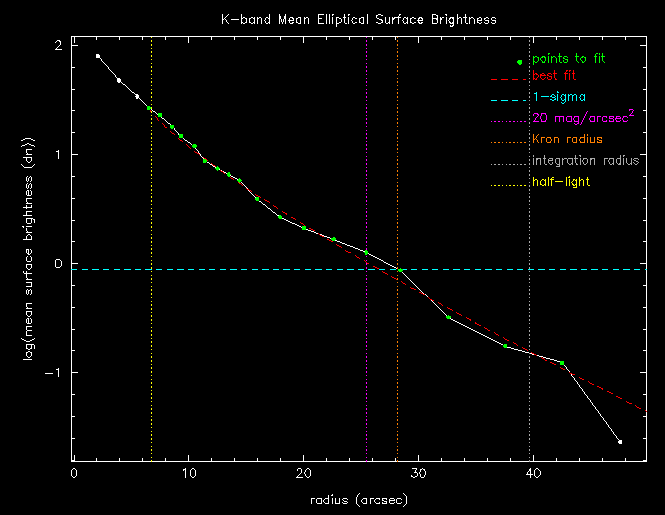665x515 pixels.
Task: Click the first white data point at top left
Action: [98, 56]
